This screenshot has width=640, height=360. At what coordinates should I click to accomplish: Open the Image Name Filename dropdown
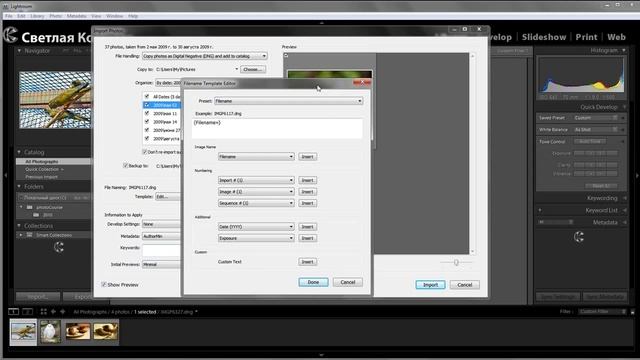[256, 157]
